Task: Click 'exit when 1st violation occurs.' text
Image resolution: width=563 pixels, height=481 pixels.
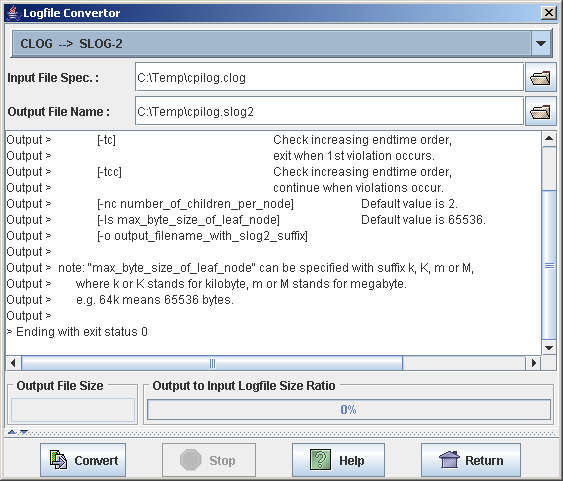Action: click(x=354, y=156)
